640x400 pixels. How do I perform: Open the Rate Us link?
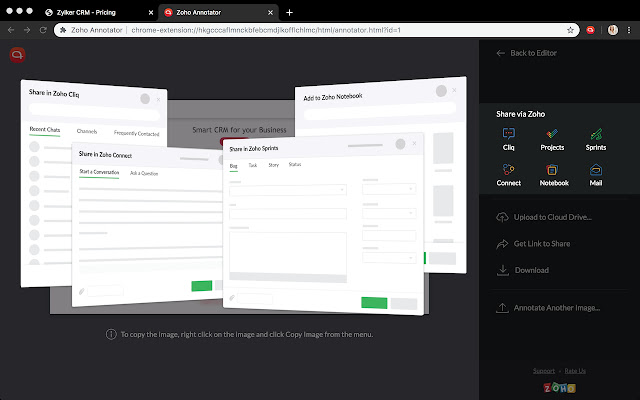point(574,371)
